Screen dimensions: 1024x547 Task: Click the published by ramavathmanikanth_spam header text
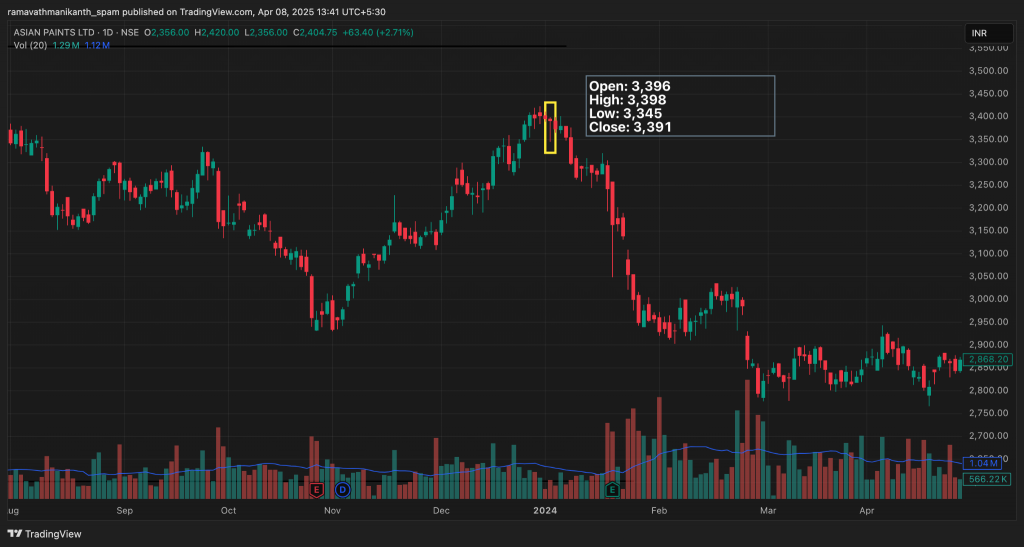[196, 12]
